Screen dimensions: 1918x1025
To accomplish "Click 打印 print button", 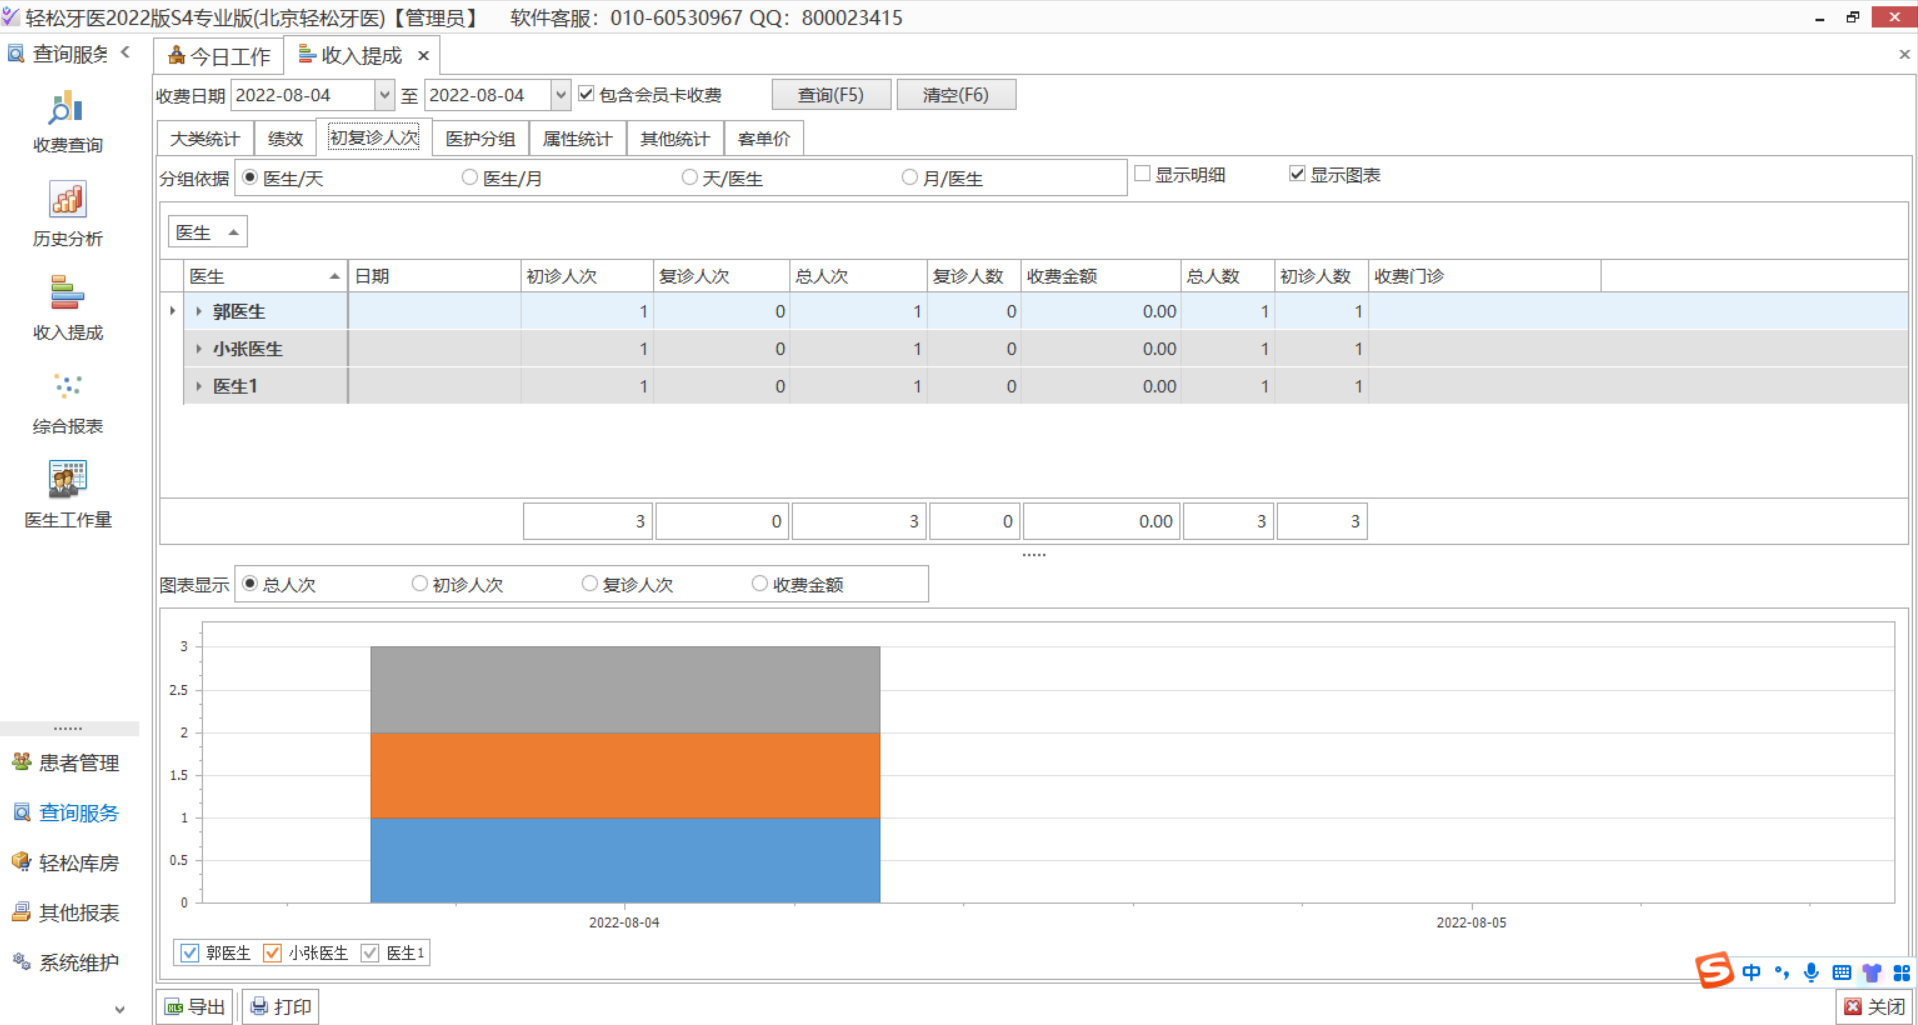I will coord(281,1007).
